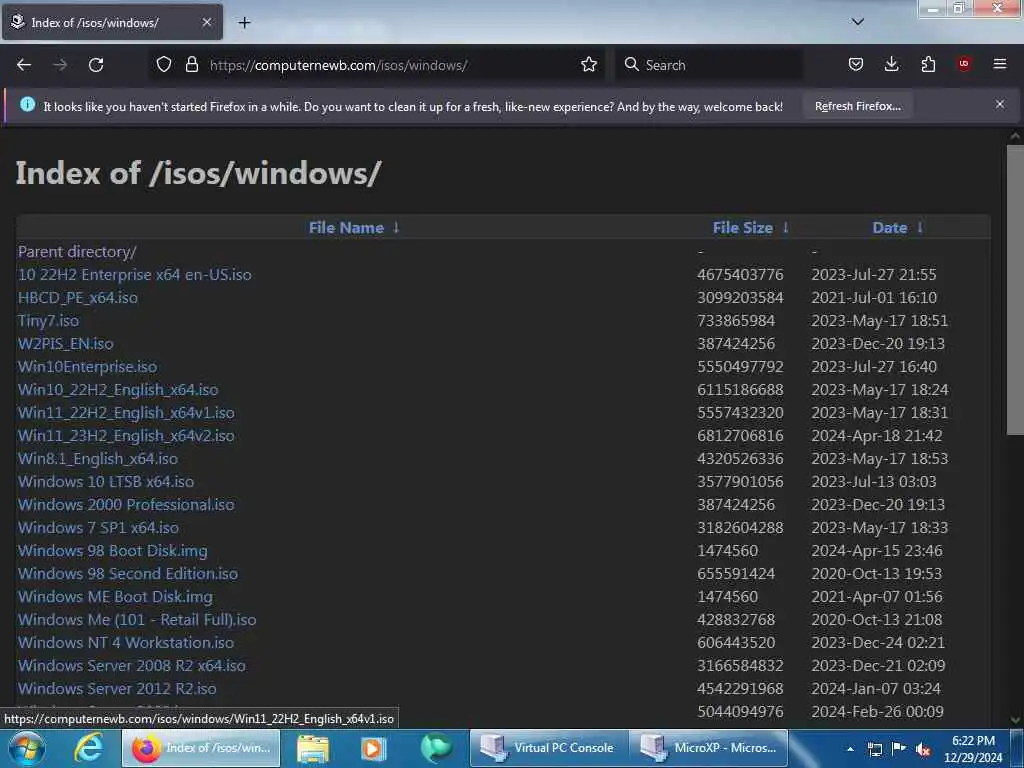Select file size 4675403776 text
The width and height of the screenshot is (1024, 768).
740,275
